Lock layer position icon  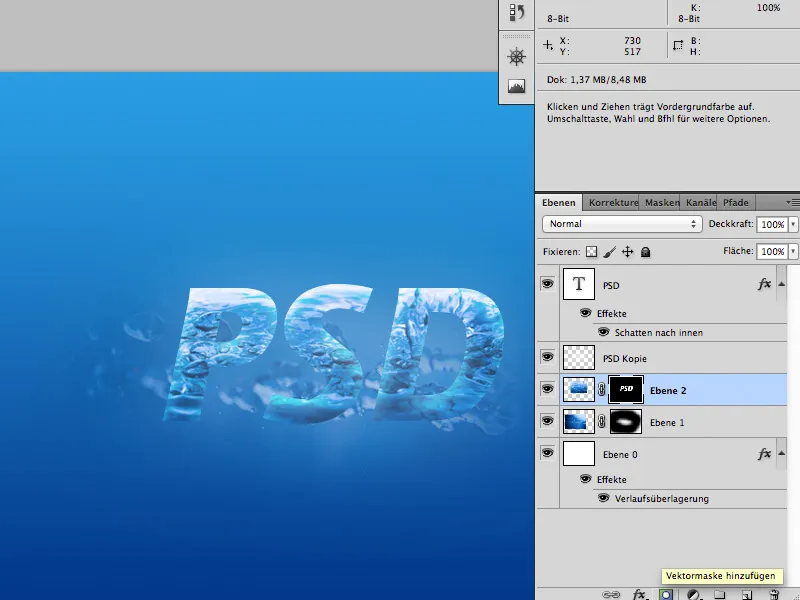pos(628,252)
